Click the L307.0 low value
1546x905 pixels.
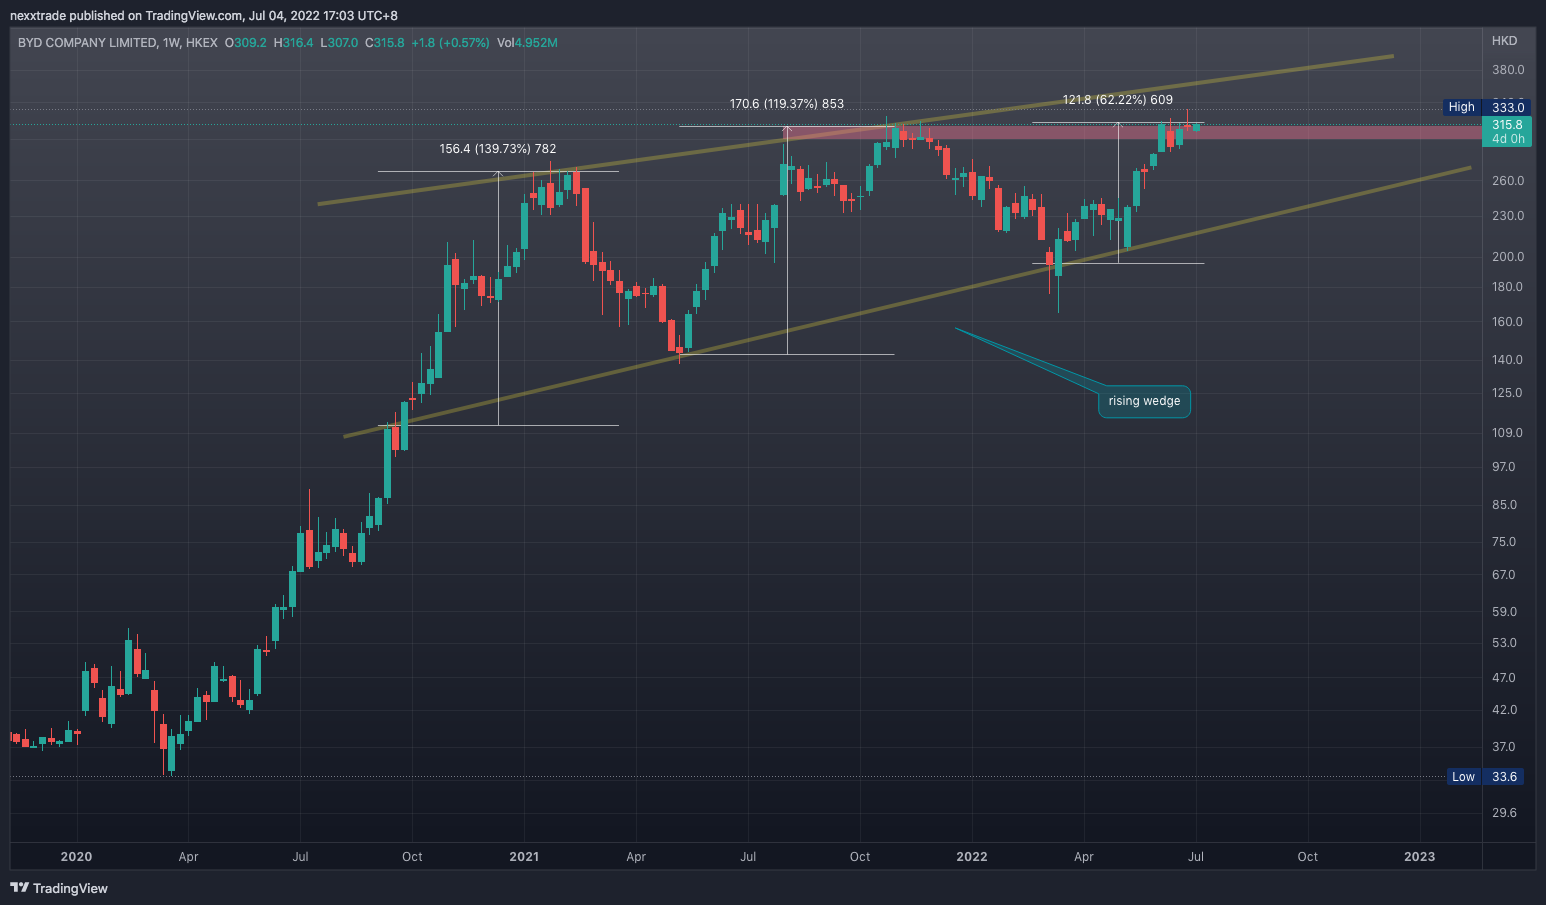[339, 43]
